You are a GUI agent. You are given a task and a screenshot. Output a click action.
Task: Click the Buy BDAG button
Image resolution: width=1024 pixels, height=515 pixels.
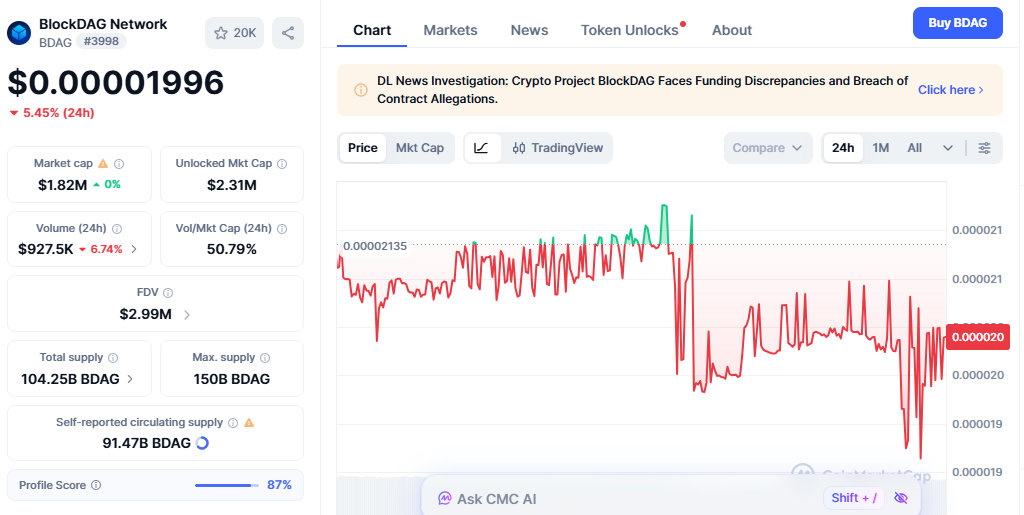pyautogui.click(x=957, y=23)
